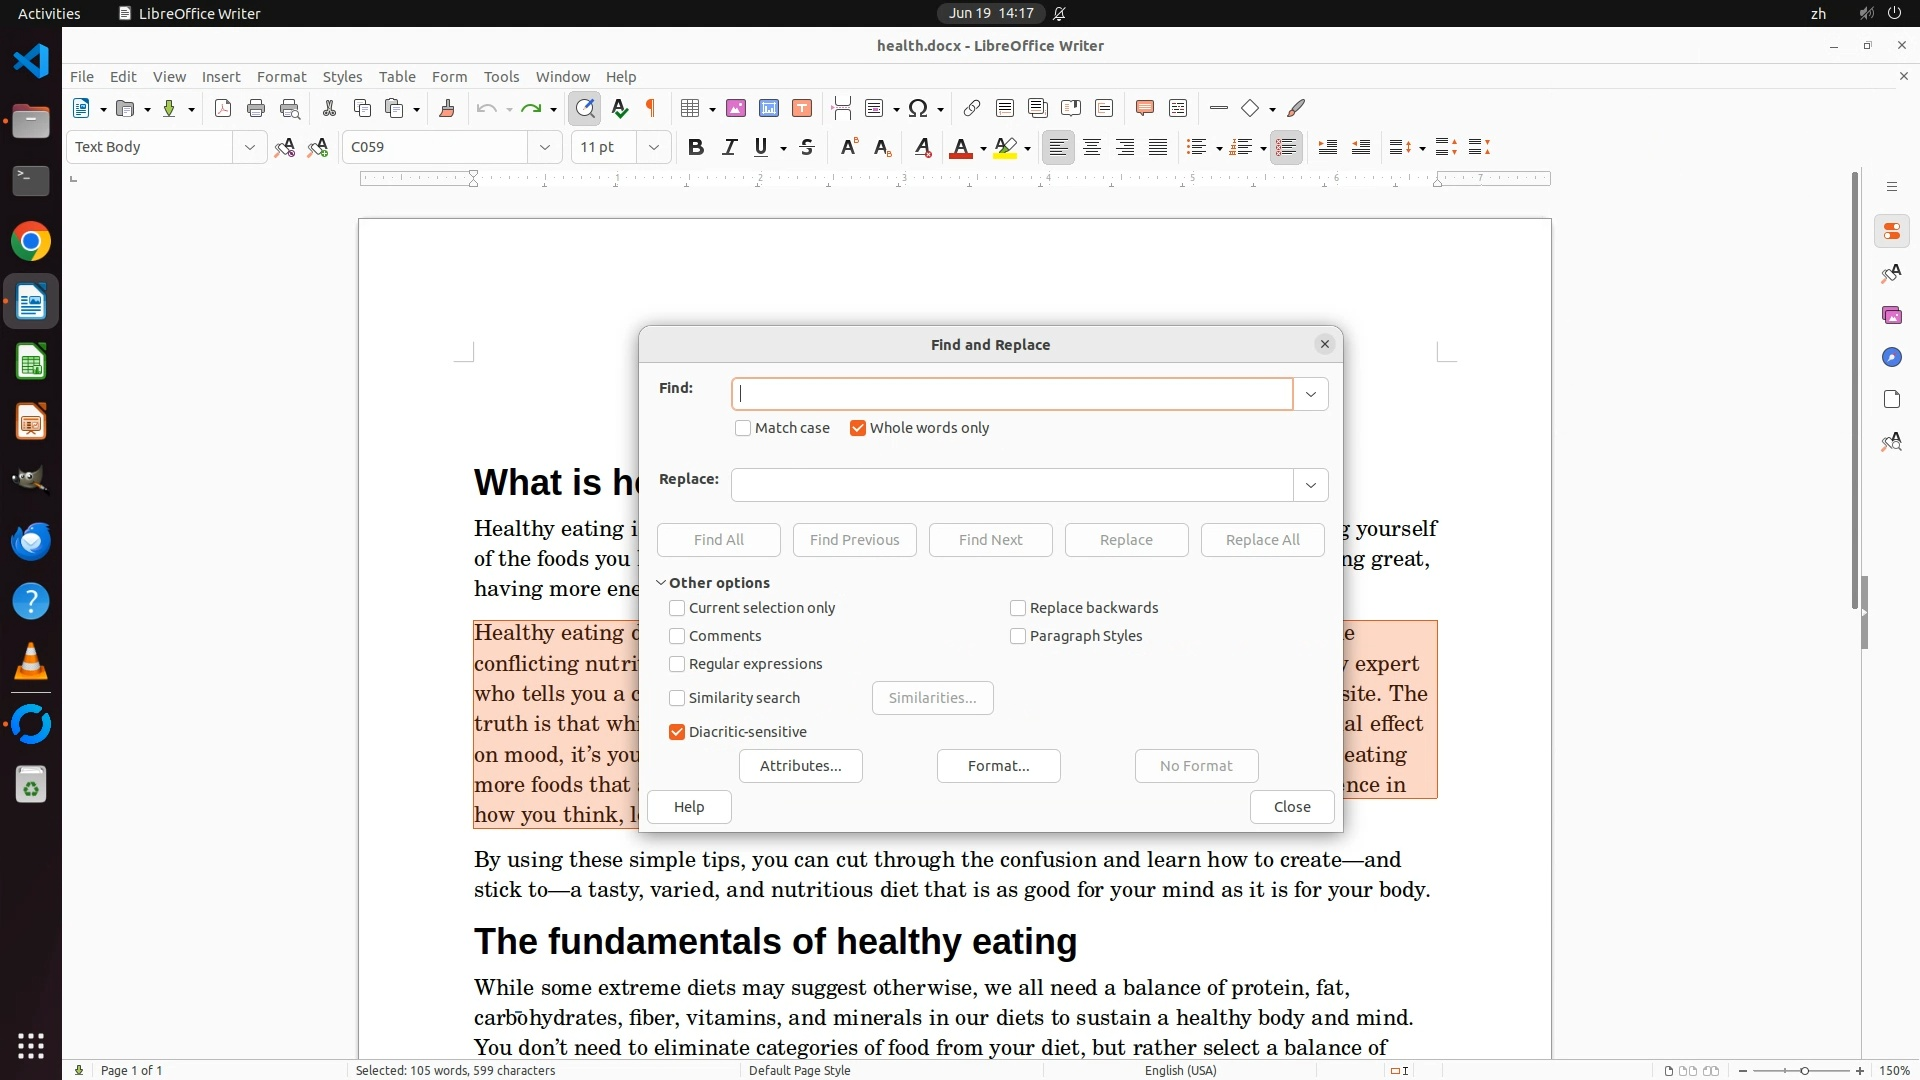Viewport: 1920px width, 1080px height.
Task: Toggle formatting marks pilcrow icon
Action: tap(652, 109)
